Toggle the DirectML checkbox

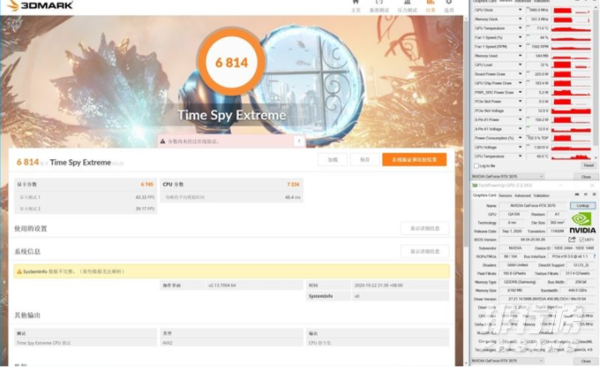coord(575,341)
